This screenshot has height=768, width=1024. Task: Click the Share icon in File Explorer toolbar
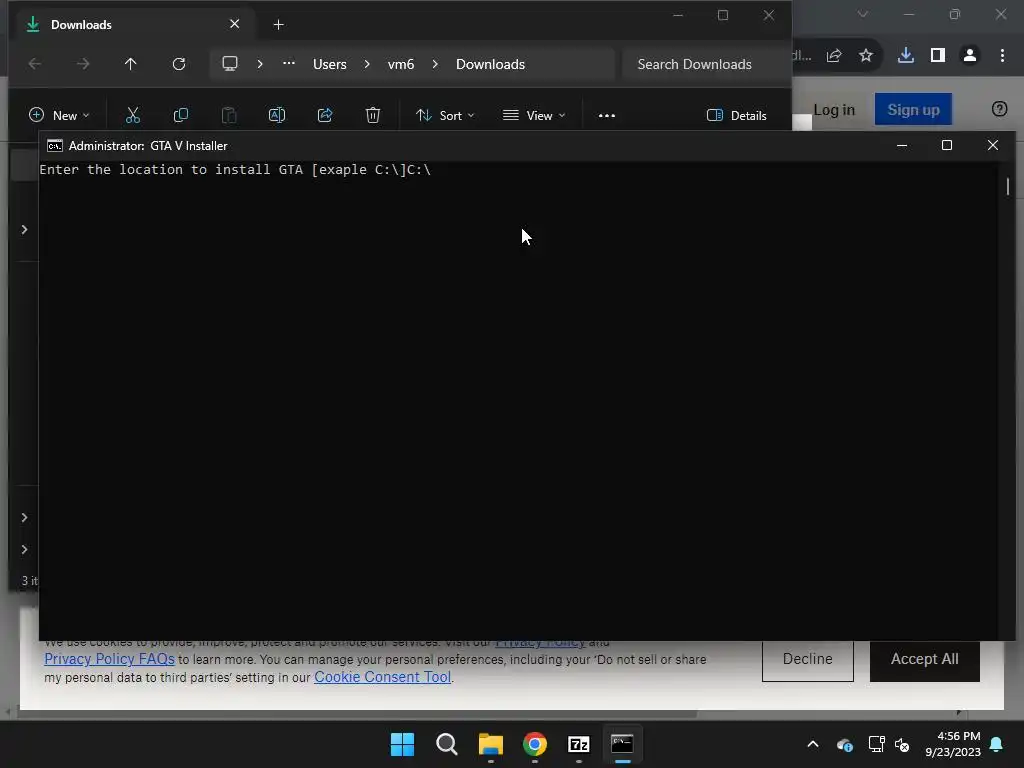325,116
